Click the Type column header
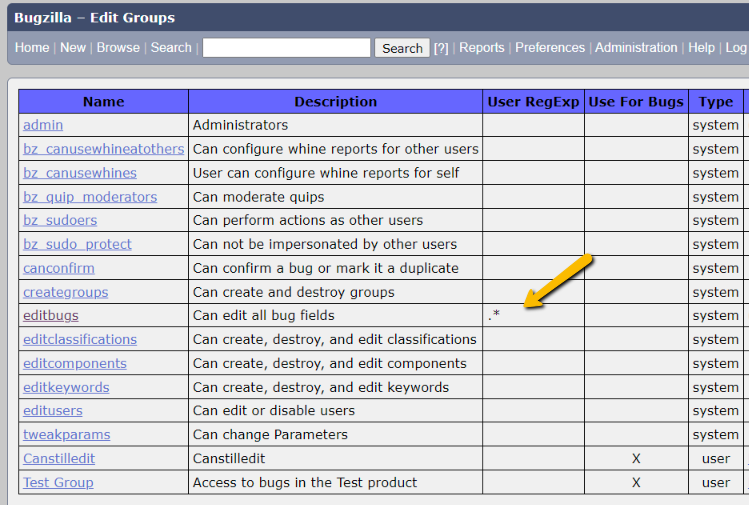Viewport: 749px width, 505px height. pyautogui.click(x=716, y=102)
